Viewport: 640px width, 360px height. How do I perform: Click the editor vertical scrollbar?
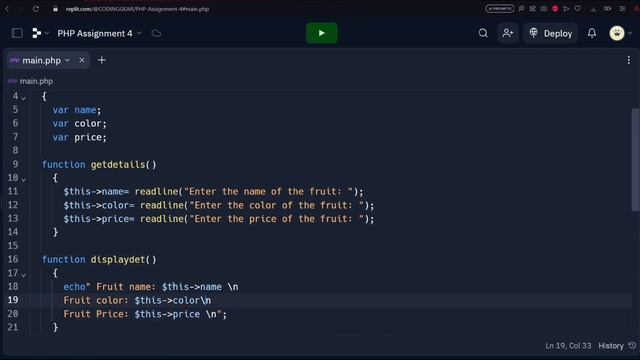(x=636, y=160)
